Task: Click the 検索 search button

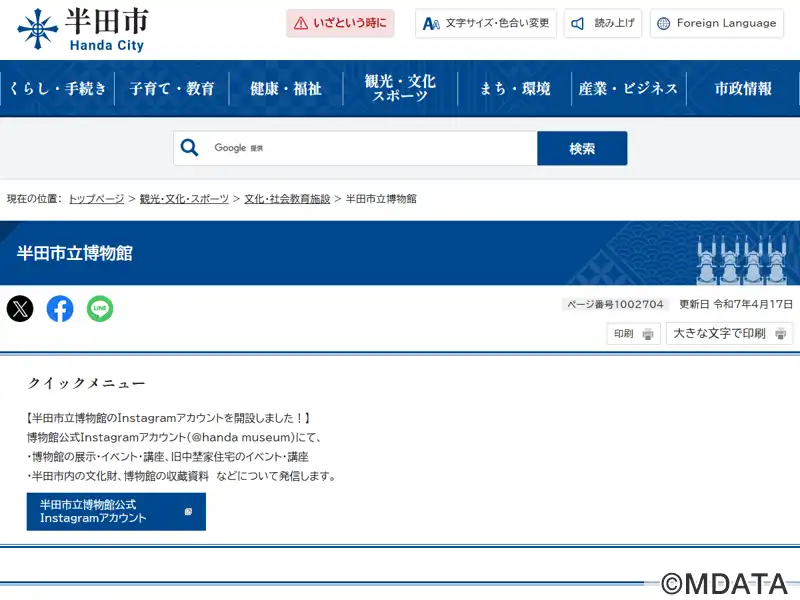Action: pyautogui.click(x=582, y=148)
